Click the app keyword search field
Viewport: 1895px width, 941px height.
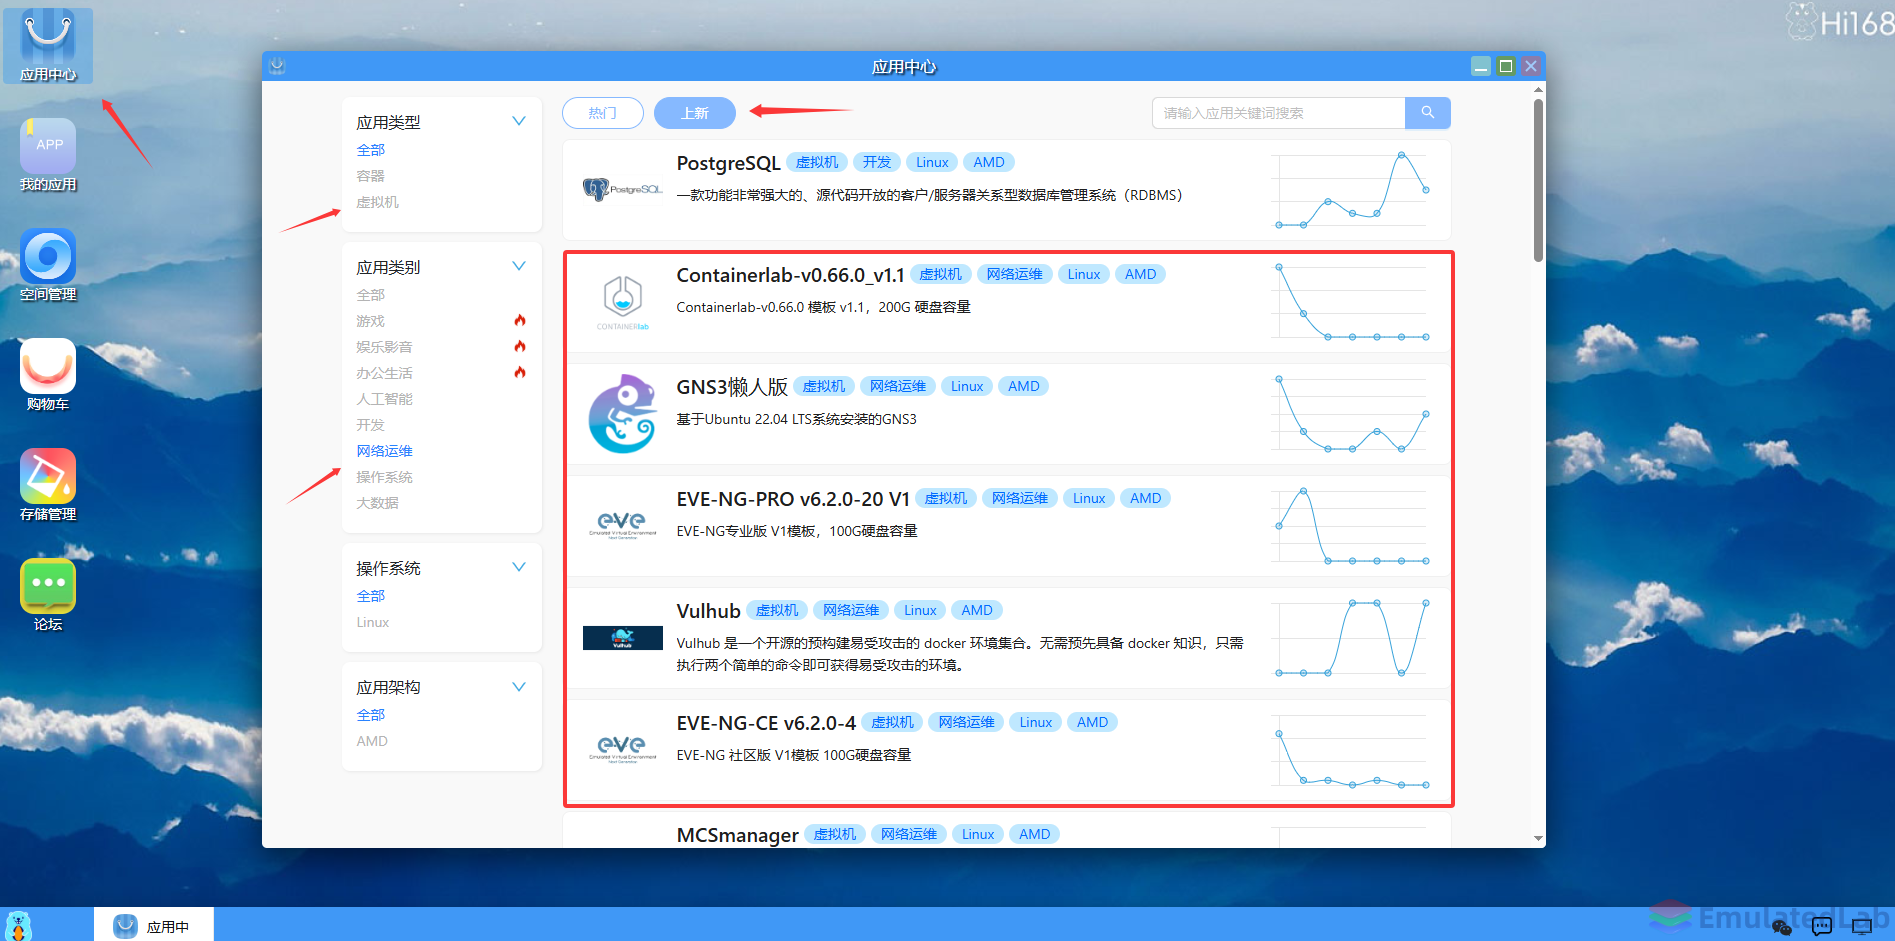click(x=1278, y=113)
